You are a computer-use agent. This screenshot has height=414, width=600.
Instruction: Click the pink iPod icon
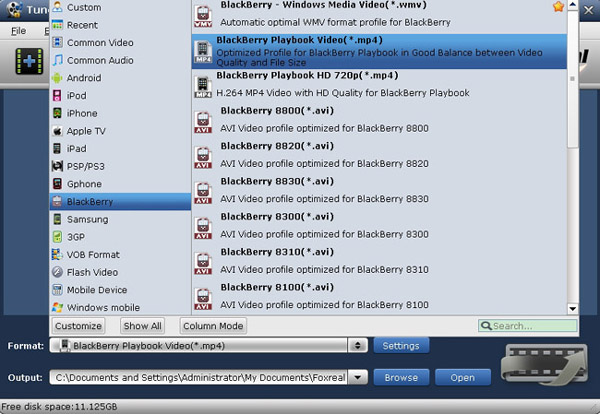point(57,95)
